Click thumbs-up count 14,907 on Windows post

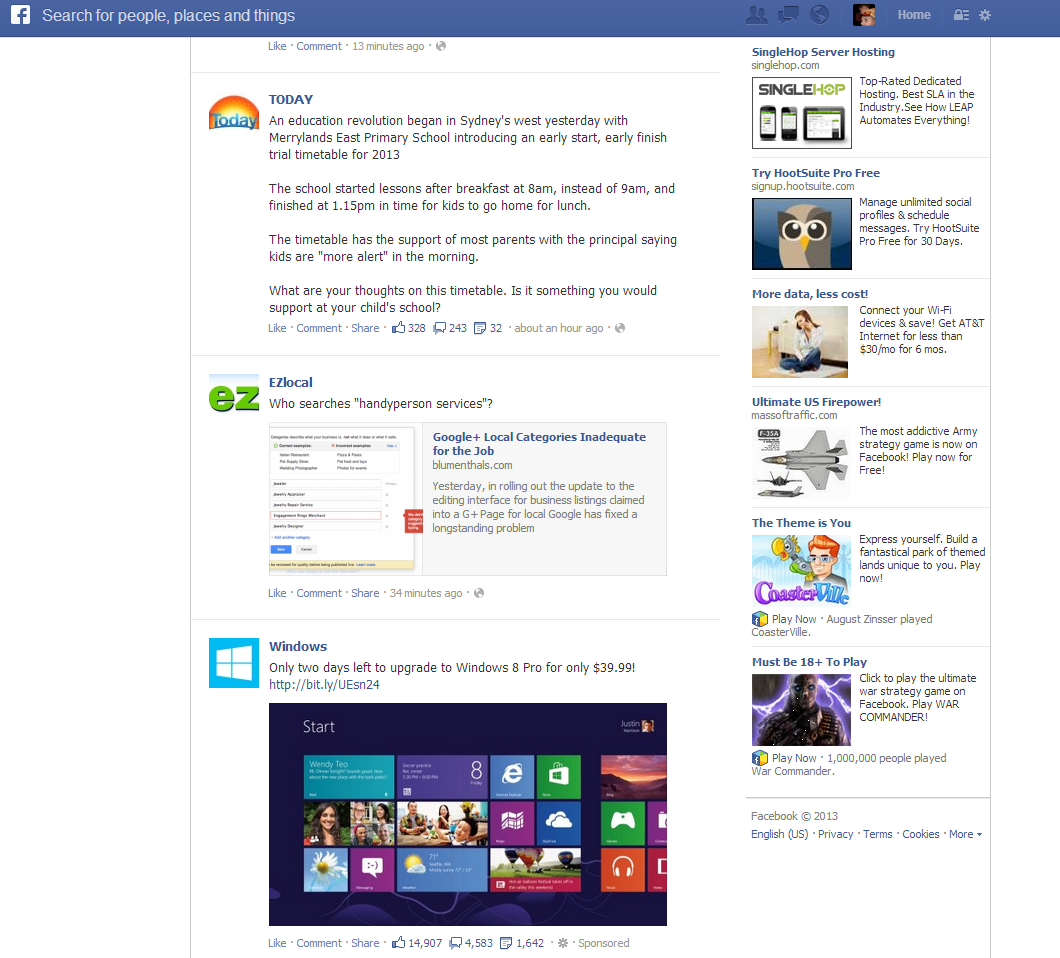[417, 943]
